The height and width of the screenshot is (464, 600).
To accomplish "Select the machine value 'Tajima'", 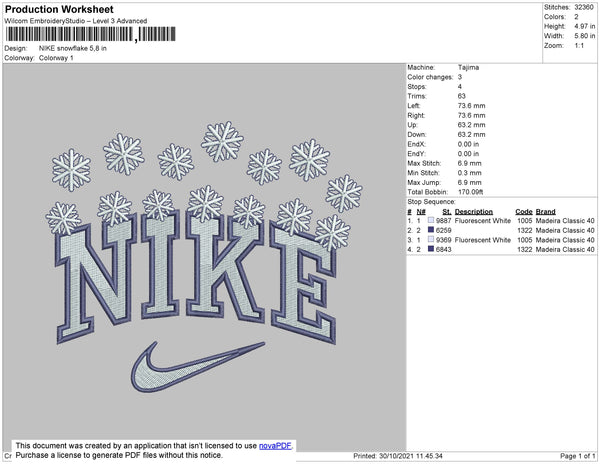I will point(468,67).
